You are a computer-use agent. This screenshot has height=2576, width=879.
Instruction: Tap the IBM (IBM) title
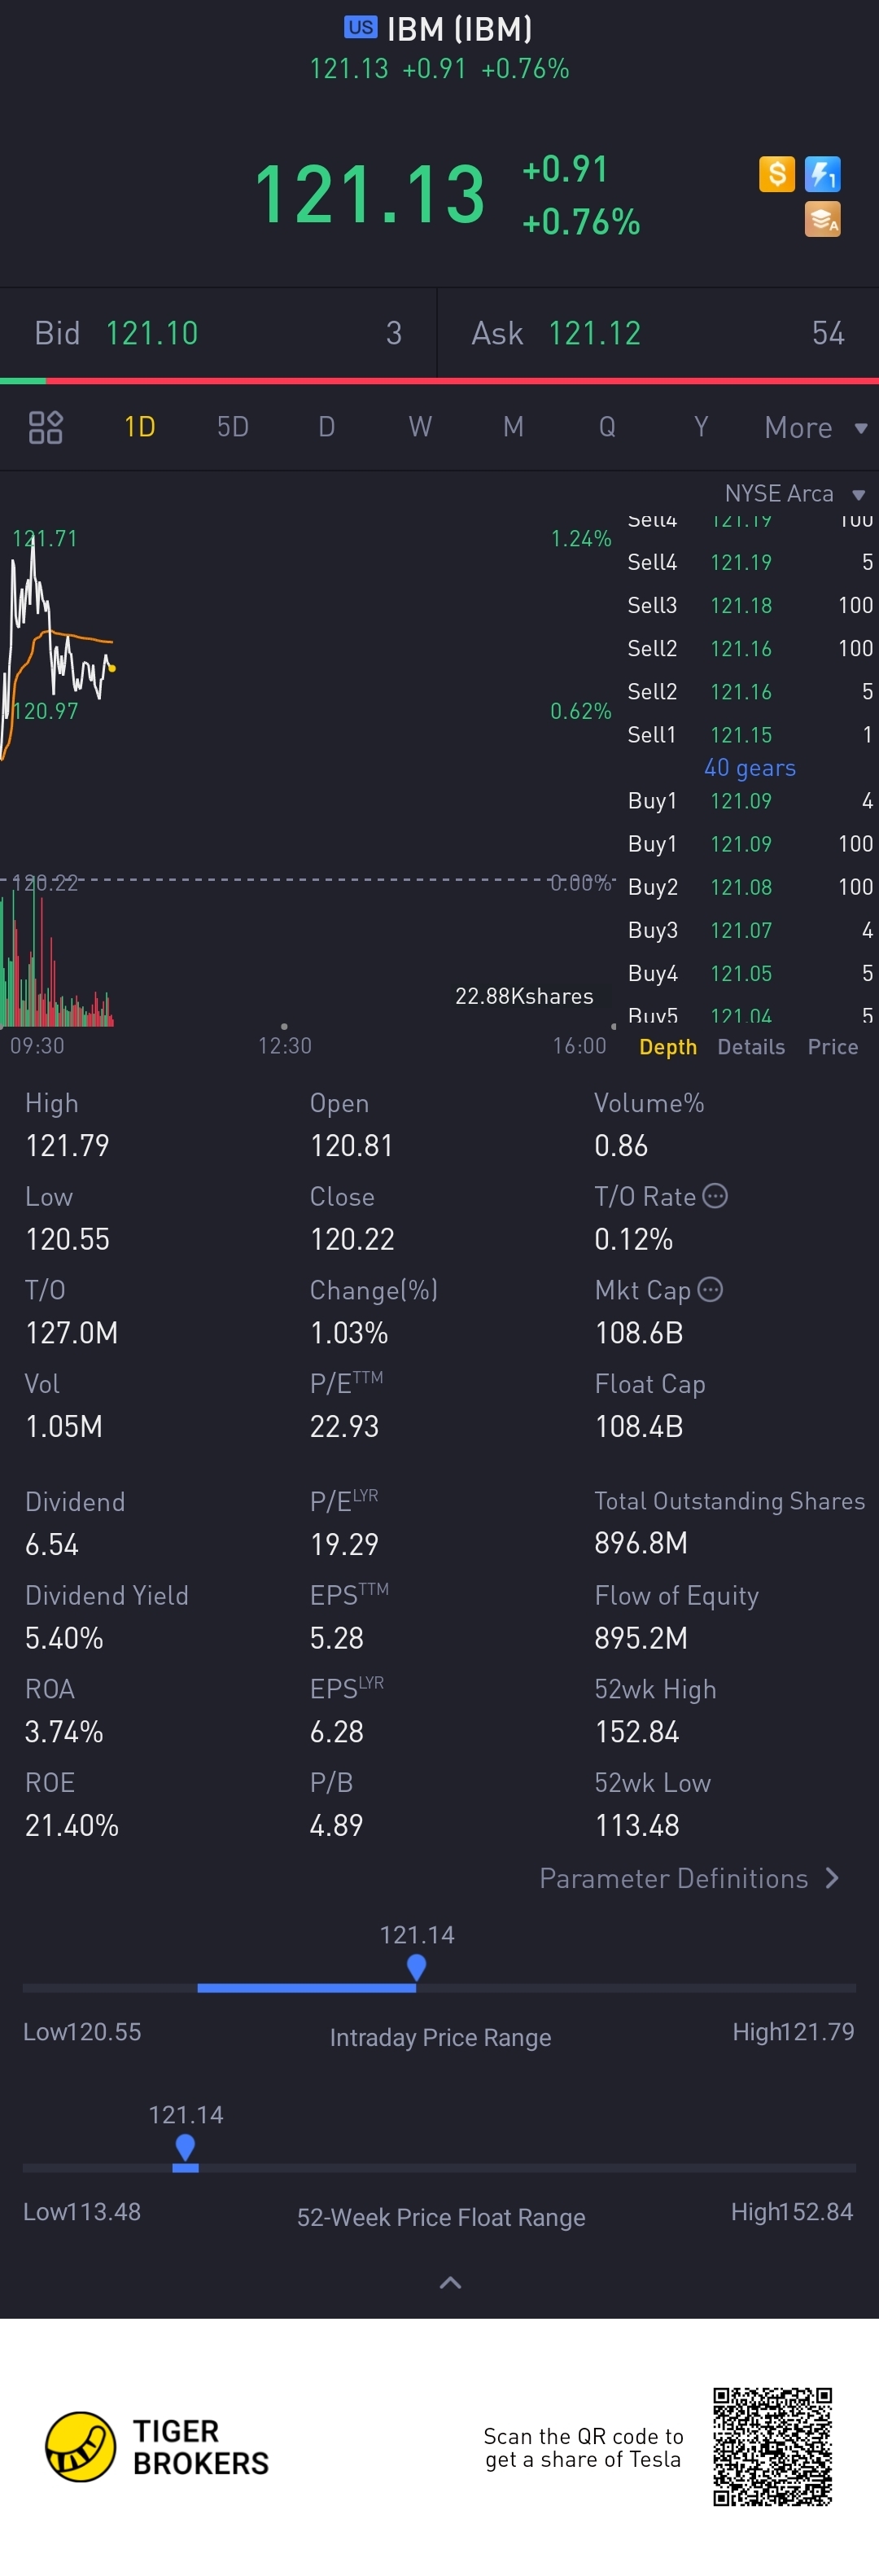pos(459,29)
